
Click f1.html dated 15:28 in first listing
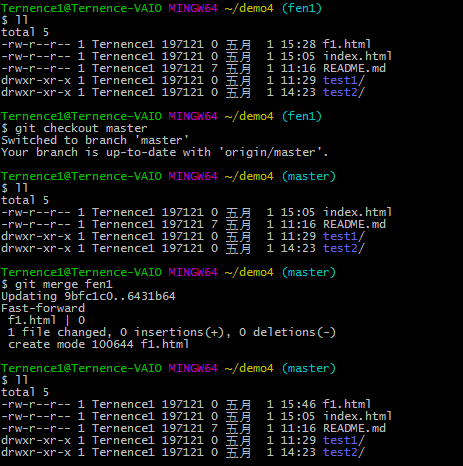coord(347,44)
